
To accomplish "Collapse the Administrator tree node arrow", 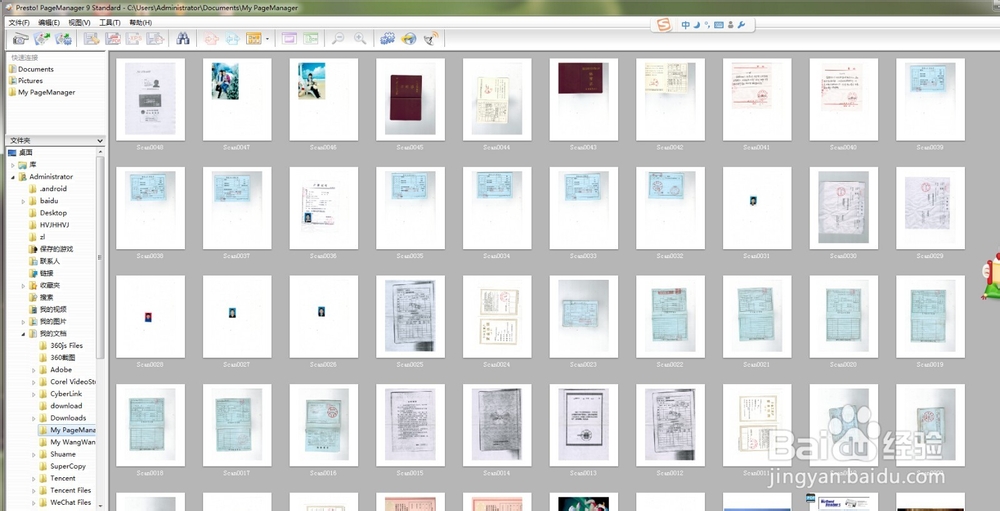I will pyautogui.click(x=13, y=177).
